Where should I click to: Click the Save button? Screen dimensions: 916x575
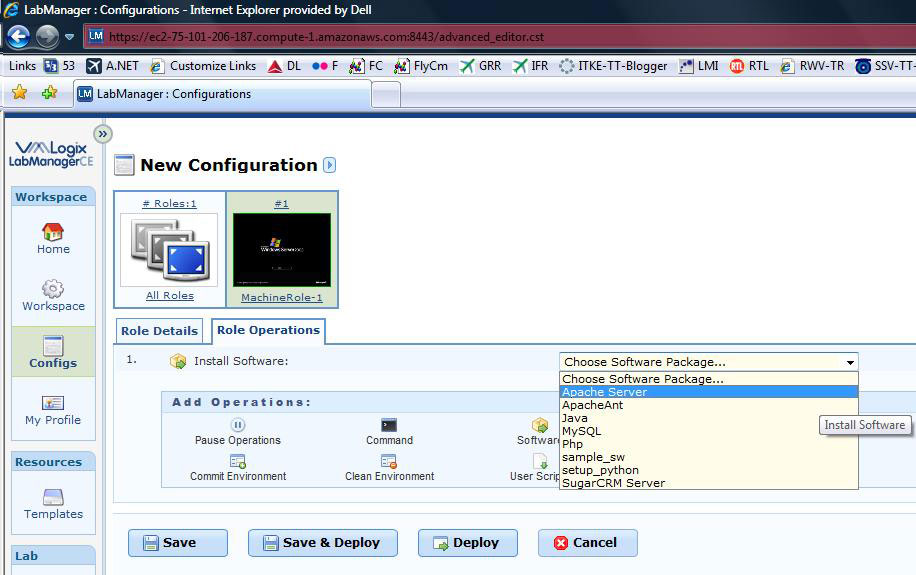tap(178, 543)
